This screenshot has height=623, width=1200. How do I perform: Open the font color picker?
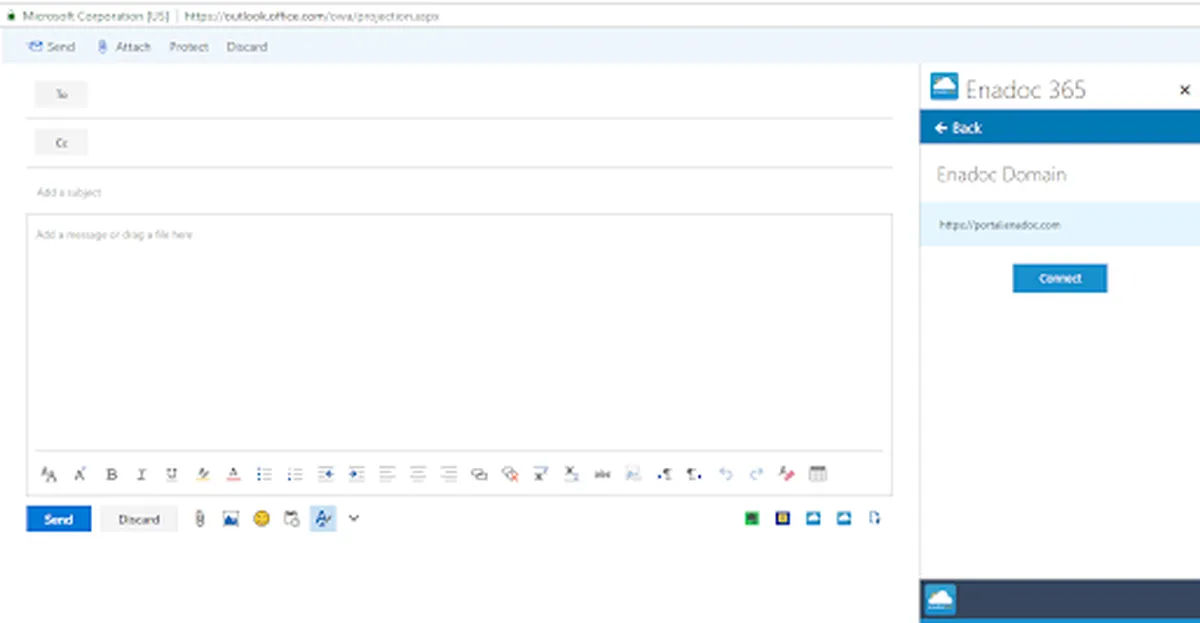tap(233, 475)
